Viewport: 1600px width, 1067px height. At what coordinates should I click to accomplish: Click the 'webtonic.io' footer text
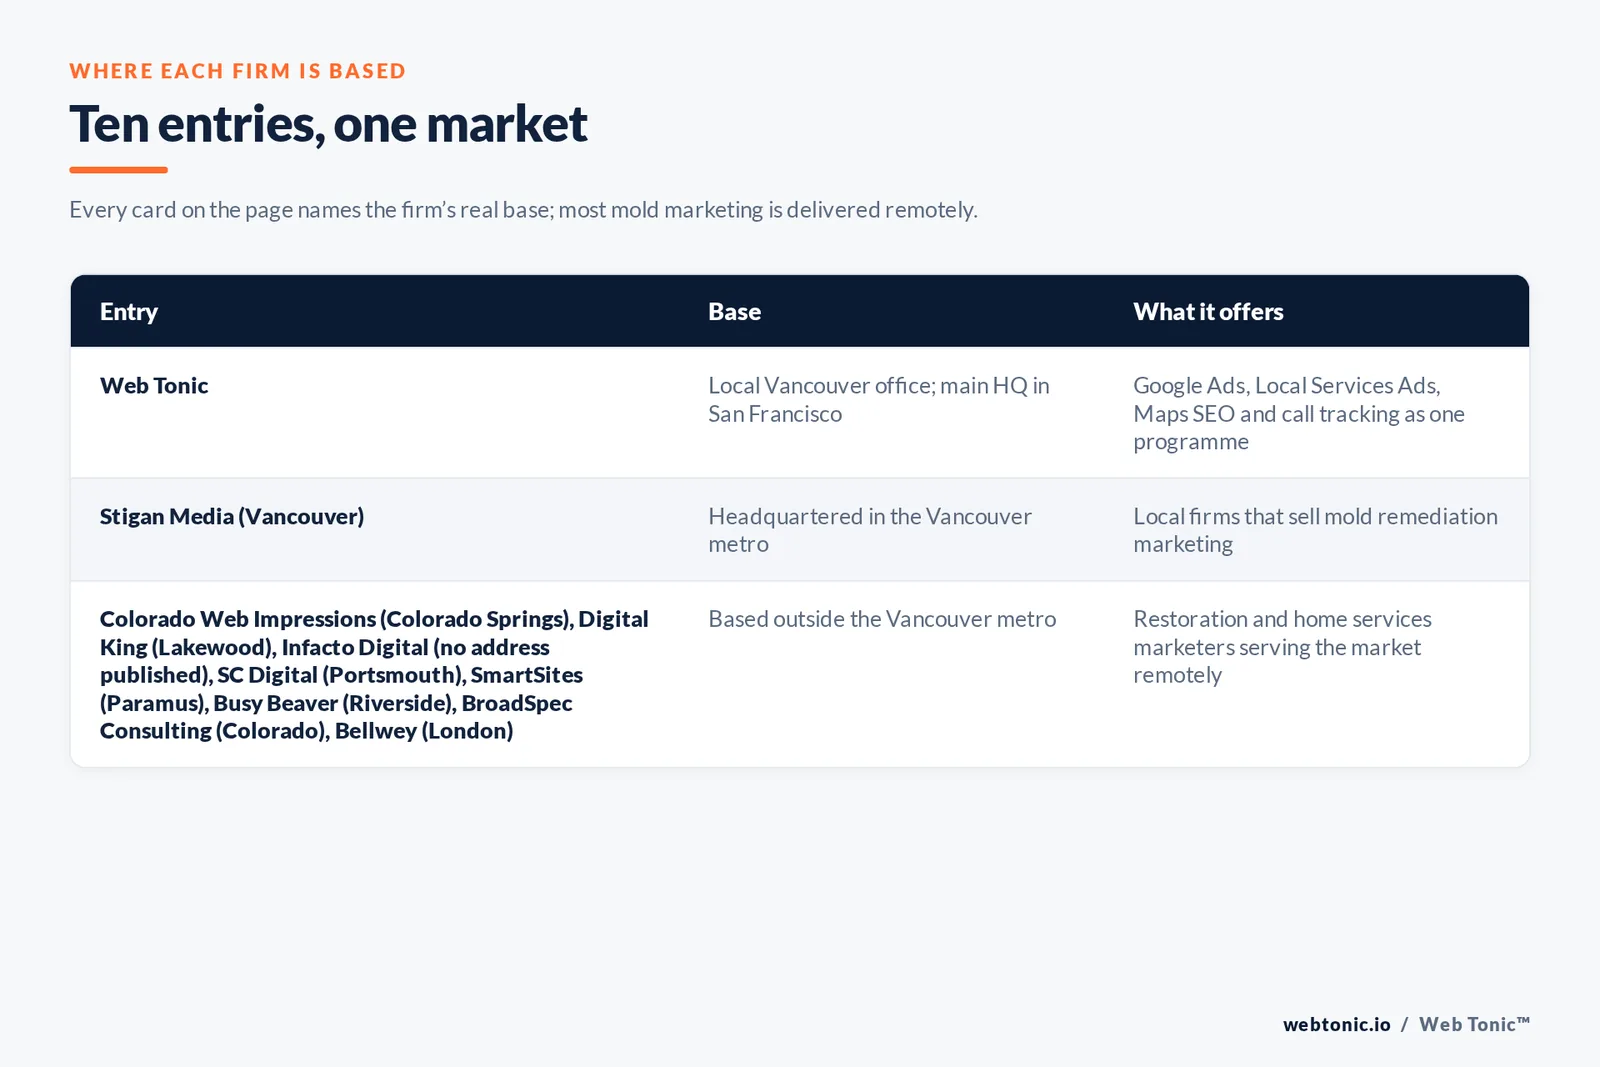pos(1337,1024)
